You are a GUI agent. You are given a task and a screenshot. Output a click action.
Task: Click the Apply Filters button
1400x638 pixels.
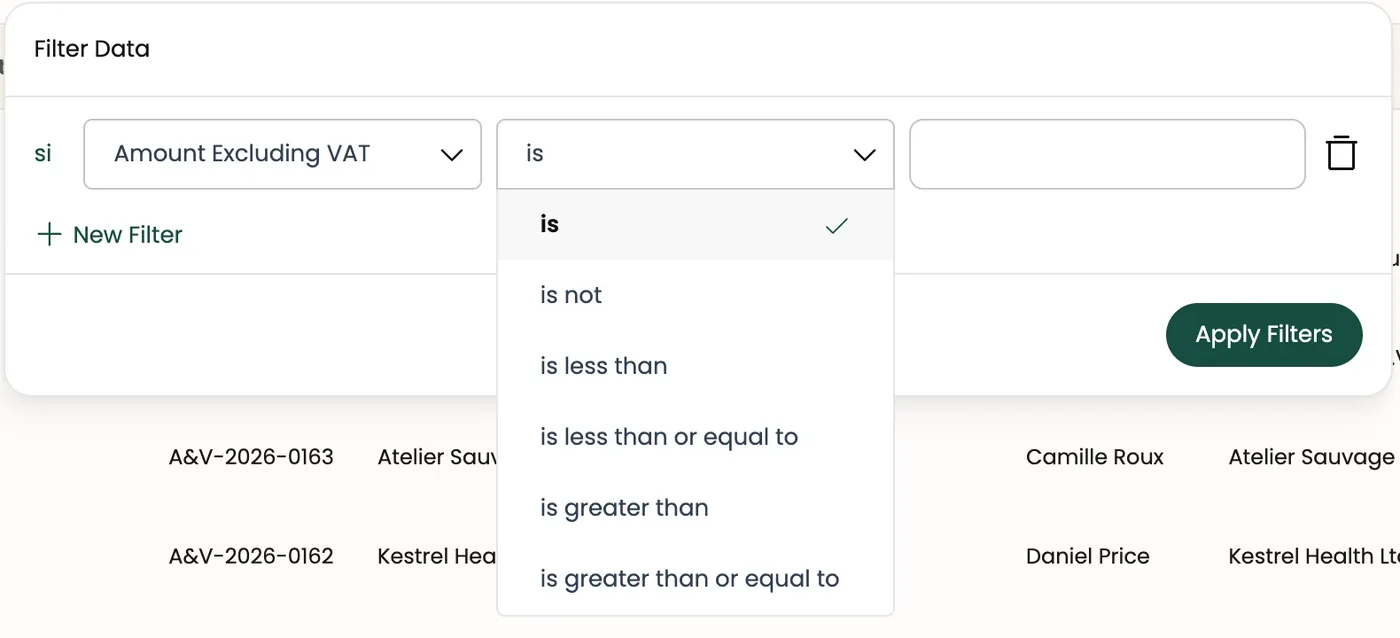click(1264, 335)
